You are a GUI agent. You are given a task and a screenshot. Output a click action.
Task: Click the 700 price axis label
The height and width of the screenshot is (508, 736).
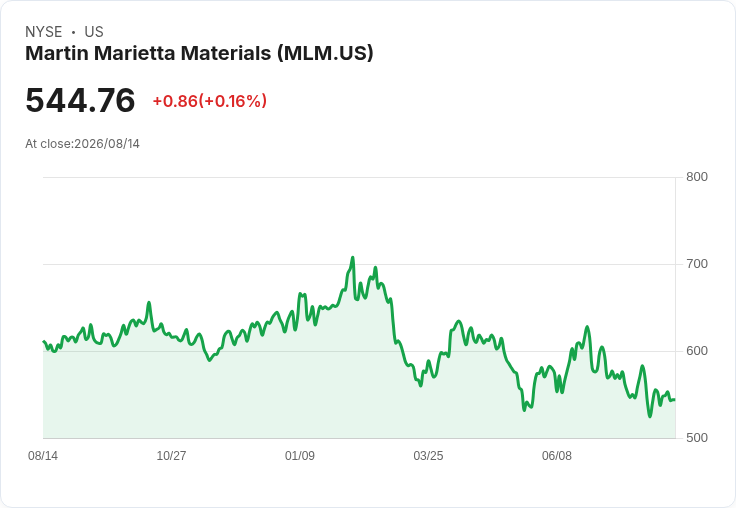coord(697,264)
